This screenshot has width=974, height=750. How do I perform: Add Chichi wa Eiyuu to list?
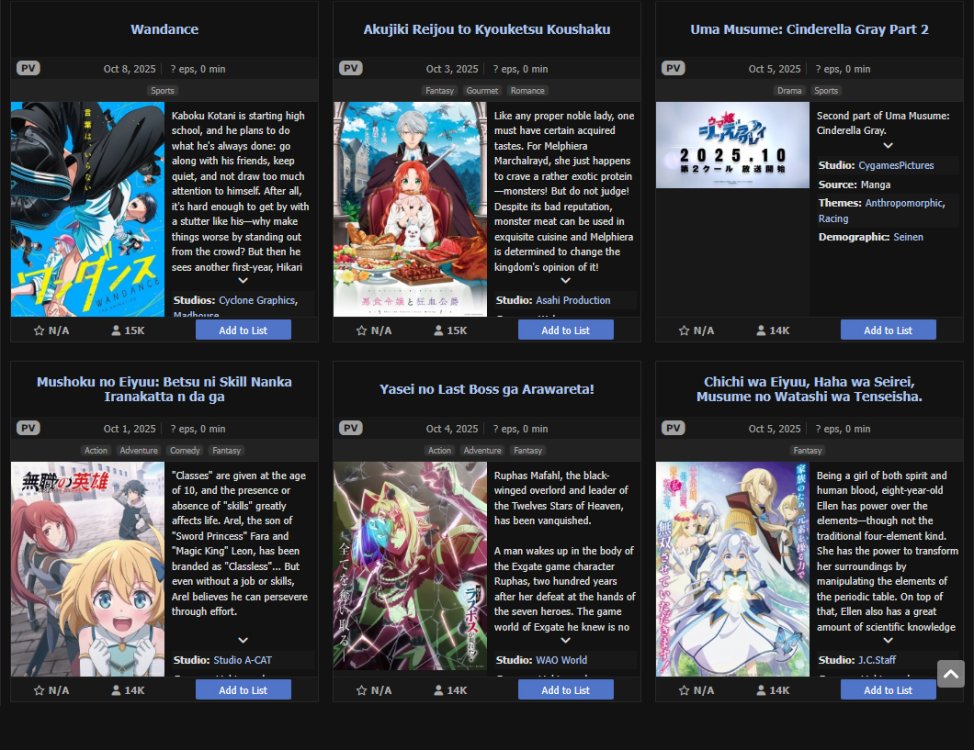[888, 690]
